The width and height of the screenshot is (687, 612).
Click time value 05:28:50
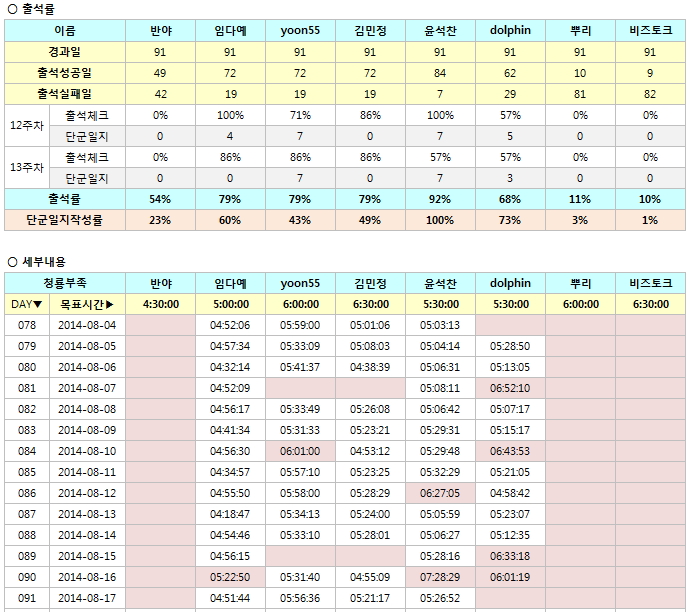(x=510, y=346)
